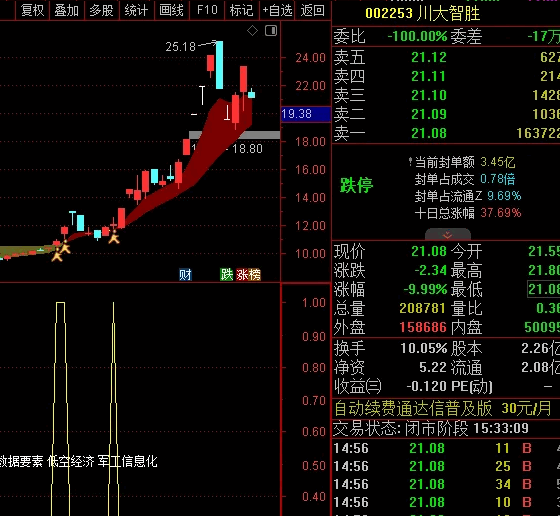Click 十日总涨幅 37.69% value

[501, 213]
